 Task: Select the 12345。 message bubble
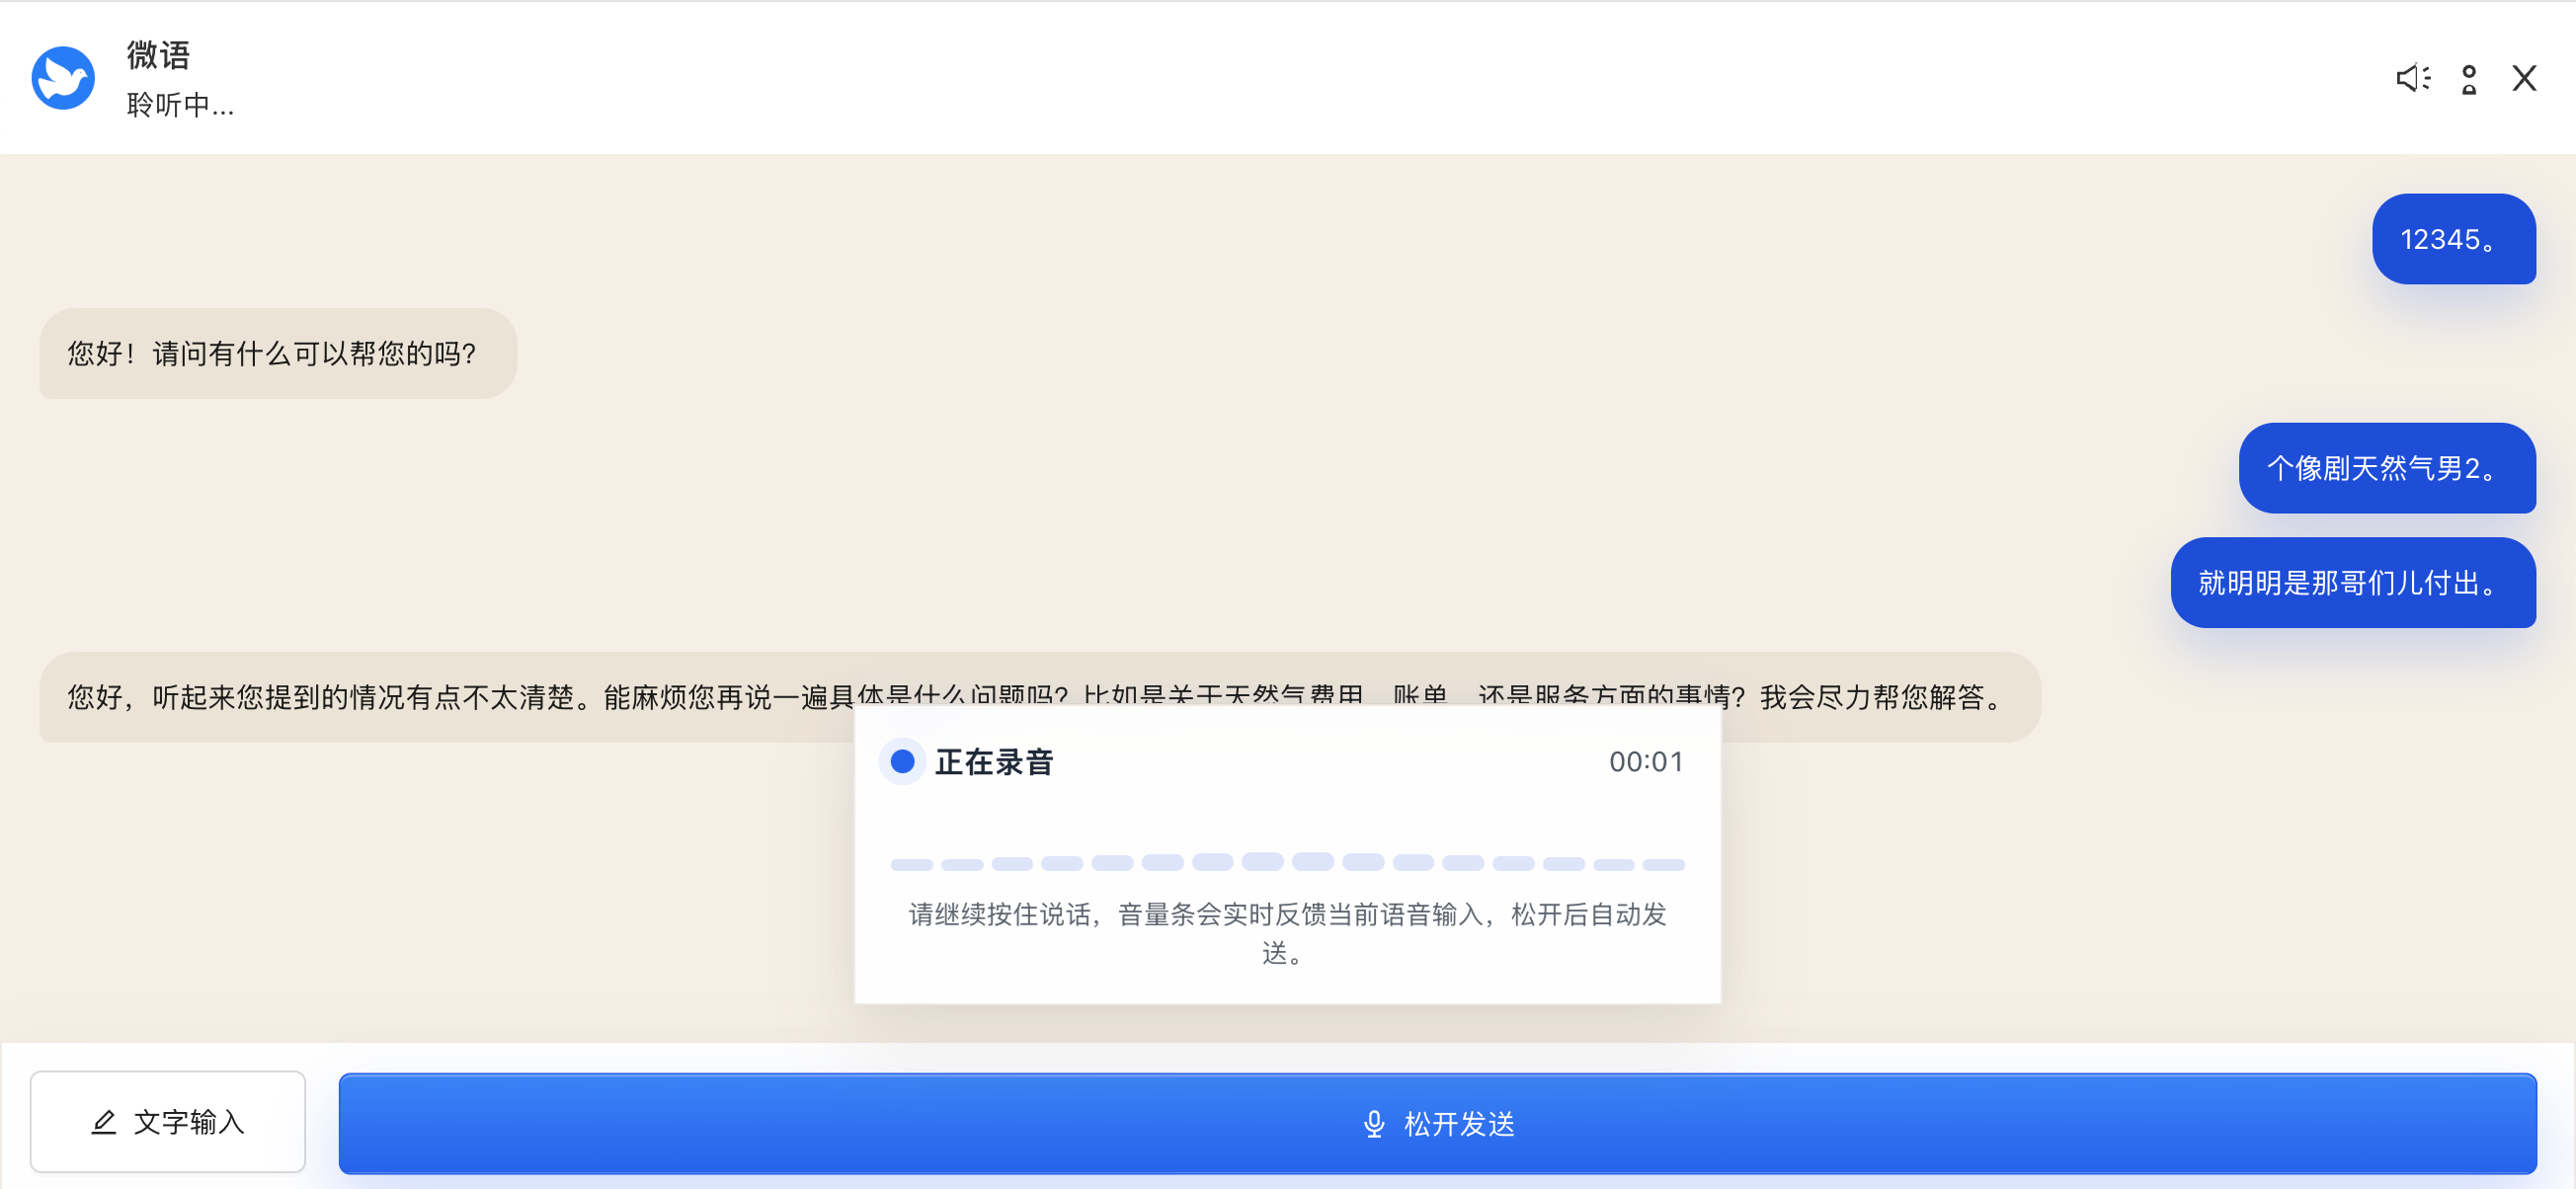tap(2453, 239)
